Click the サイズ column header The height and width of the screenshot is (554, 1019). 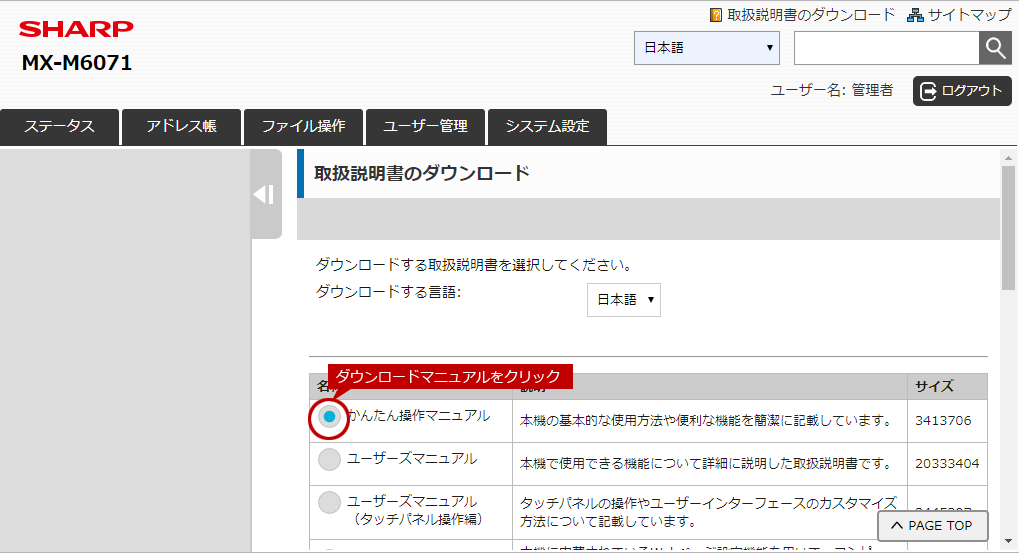pyautogui.click(x=948, y=386)
